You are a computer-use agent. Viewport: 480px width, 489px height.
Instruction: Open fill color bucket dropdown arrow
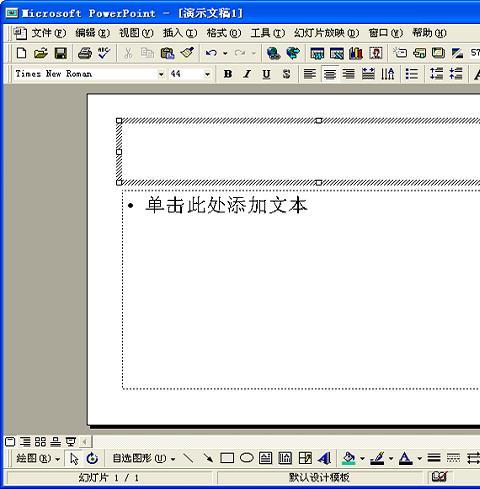pos(362,459)
